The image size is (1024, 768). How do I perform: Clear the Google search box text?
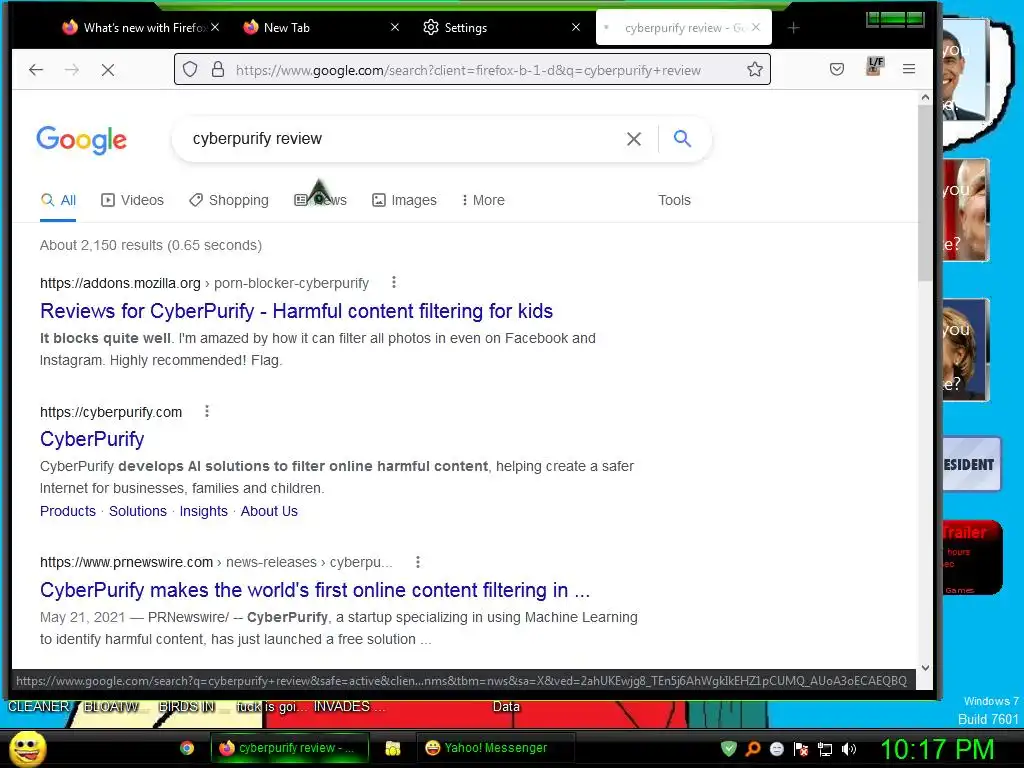click(x=633, y=138)
